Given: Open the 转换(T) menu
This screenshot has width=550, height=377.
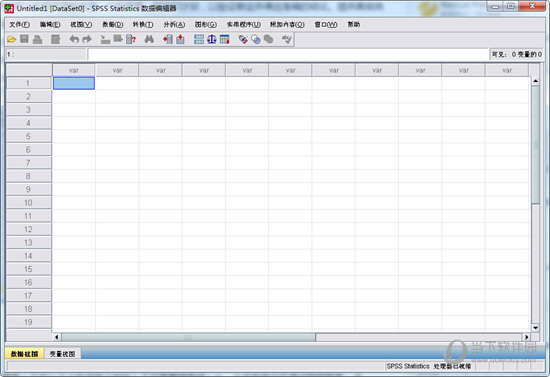Looking at the screenshot, I should pyautogui.click(x=143, y=25).
